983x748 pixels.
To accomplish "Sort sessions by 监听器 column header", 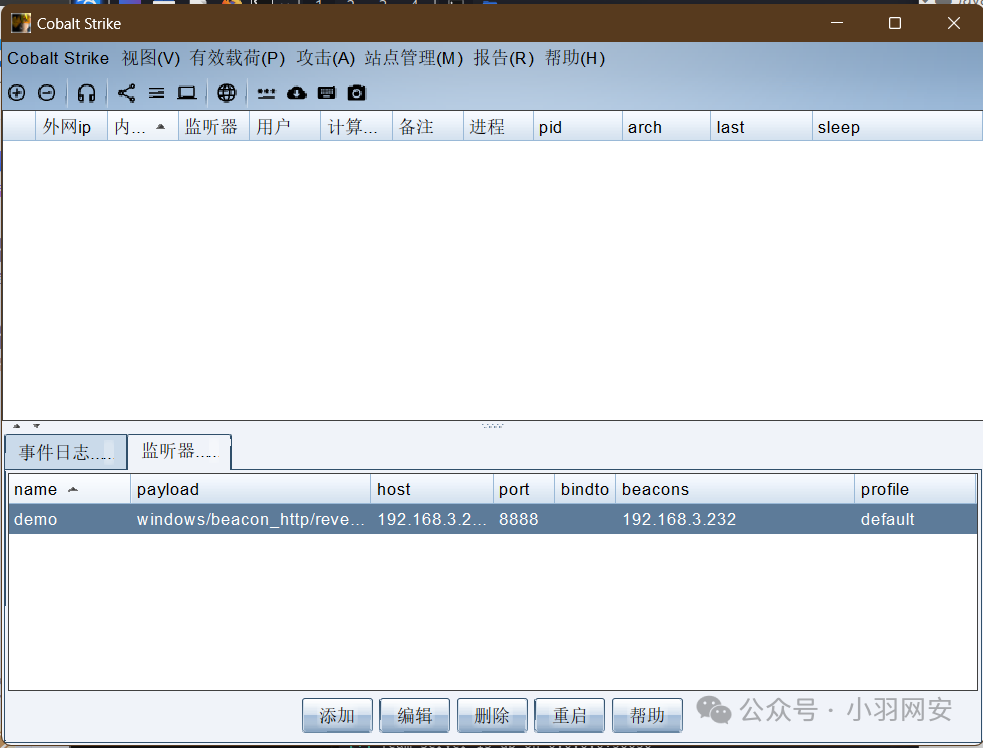I will tap(214, 127).
